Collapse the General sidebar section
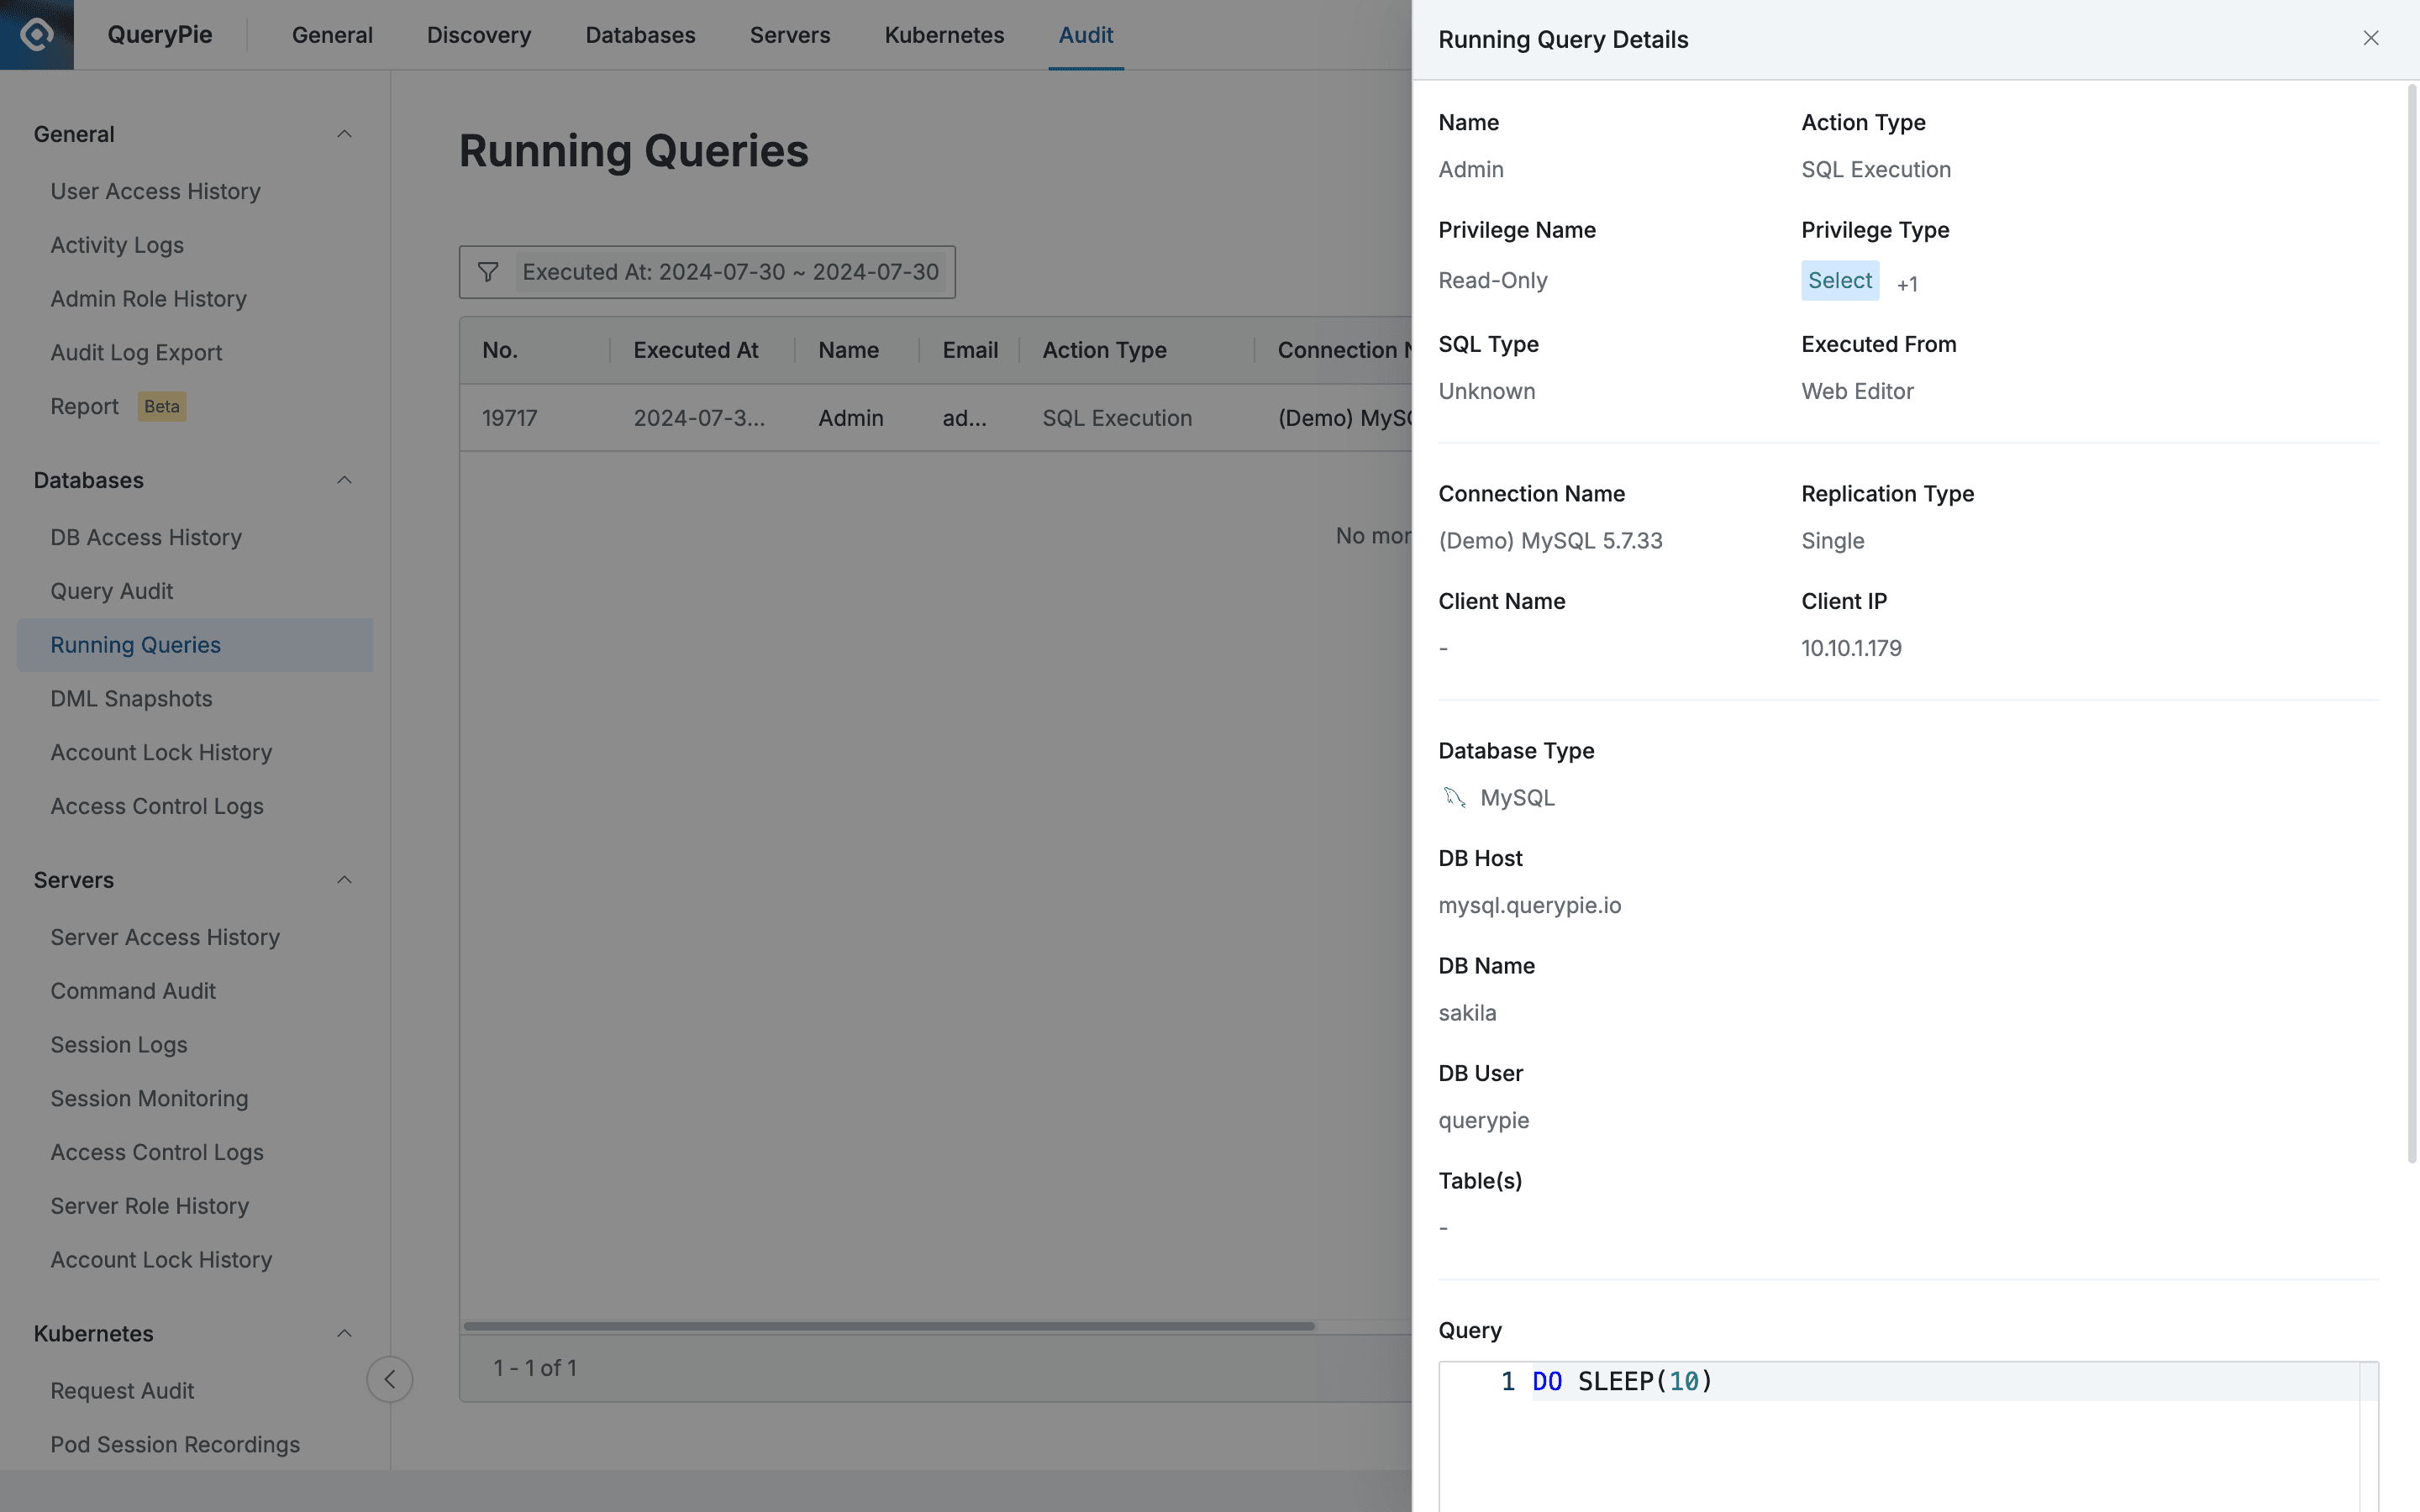Screen dimensions: 2420x1512 (343, 133)
